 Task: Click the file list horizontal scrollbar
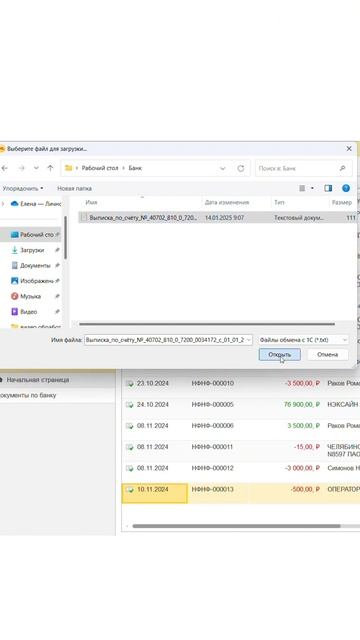pos(207,324)
